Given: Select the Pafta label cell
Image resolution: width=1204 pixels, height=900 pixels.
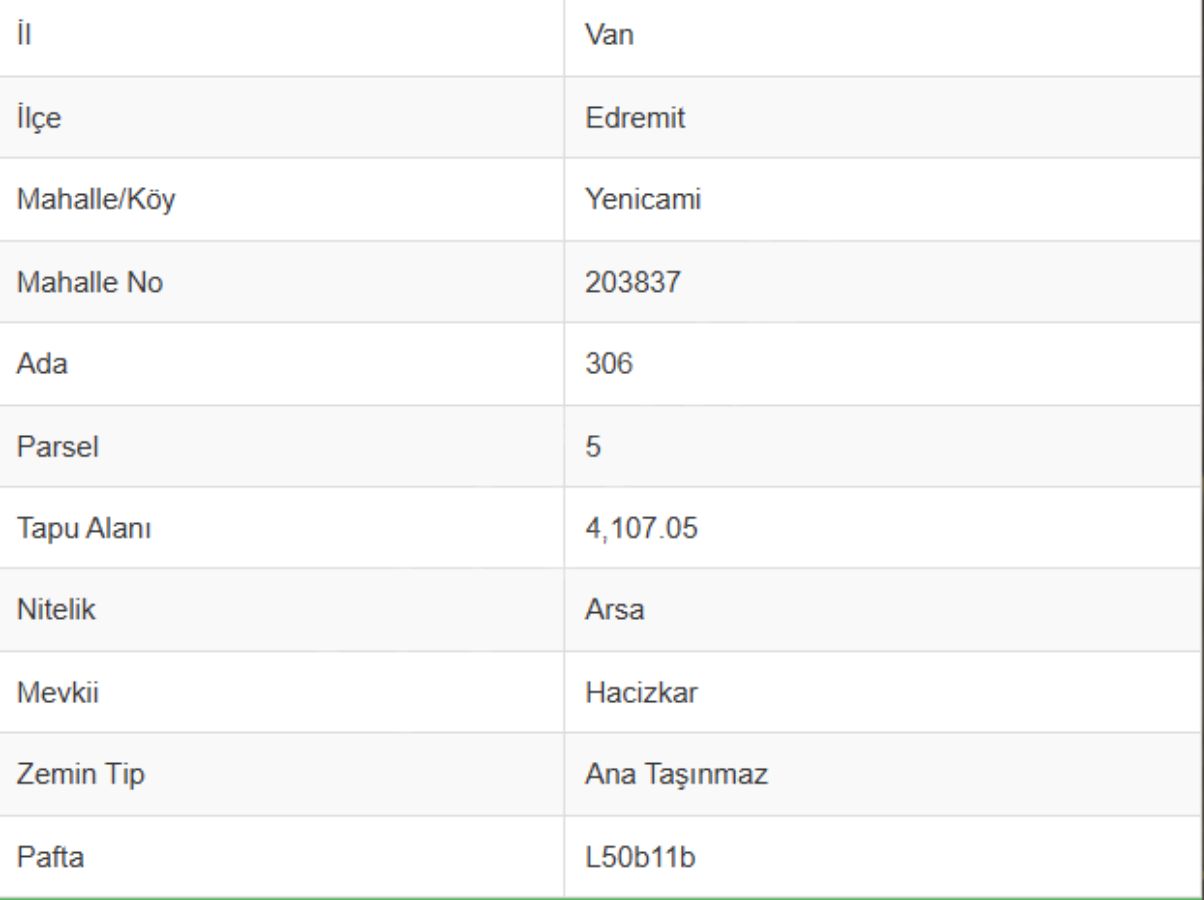Looking at the screenshot, I should 281,856.
